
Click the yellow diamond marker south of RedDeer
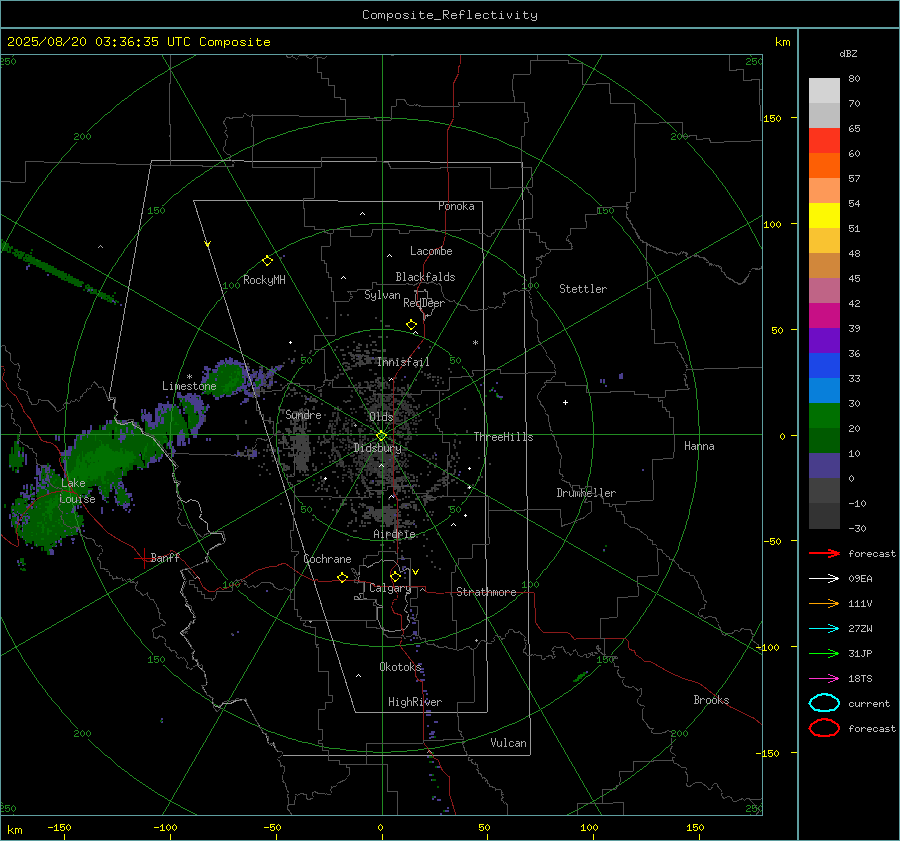coord(411,325)
